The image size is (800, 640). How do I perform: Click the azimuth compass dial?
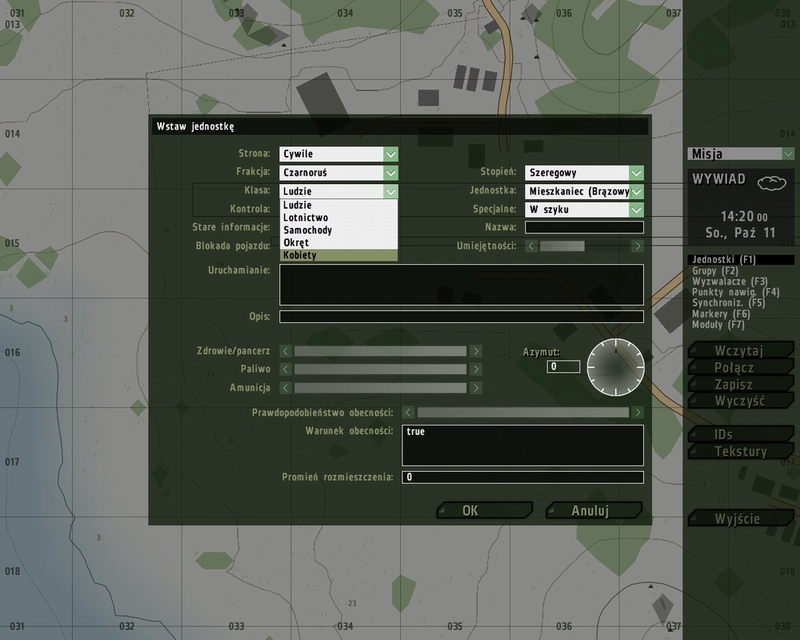(x=616, y=367)
